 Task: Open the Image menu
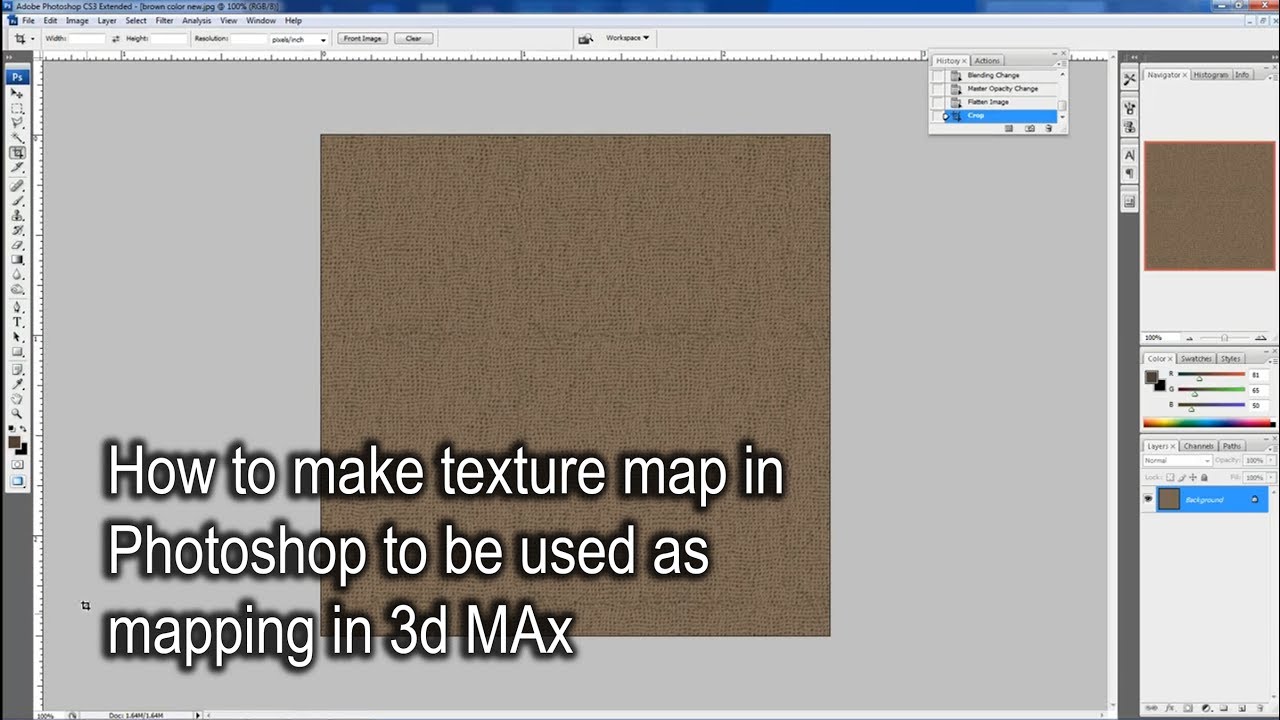pos(77,20)
